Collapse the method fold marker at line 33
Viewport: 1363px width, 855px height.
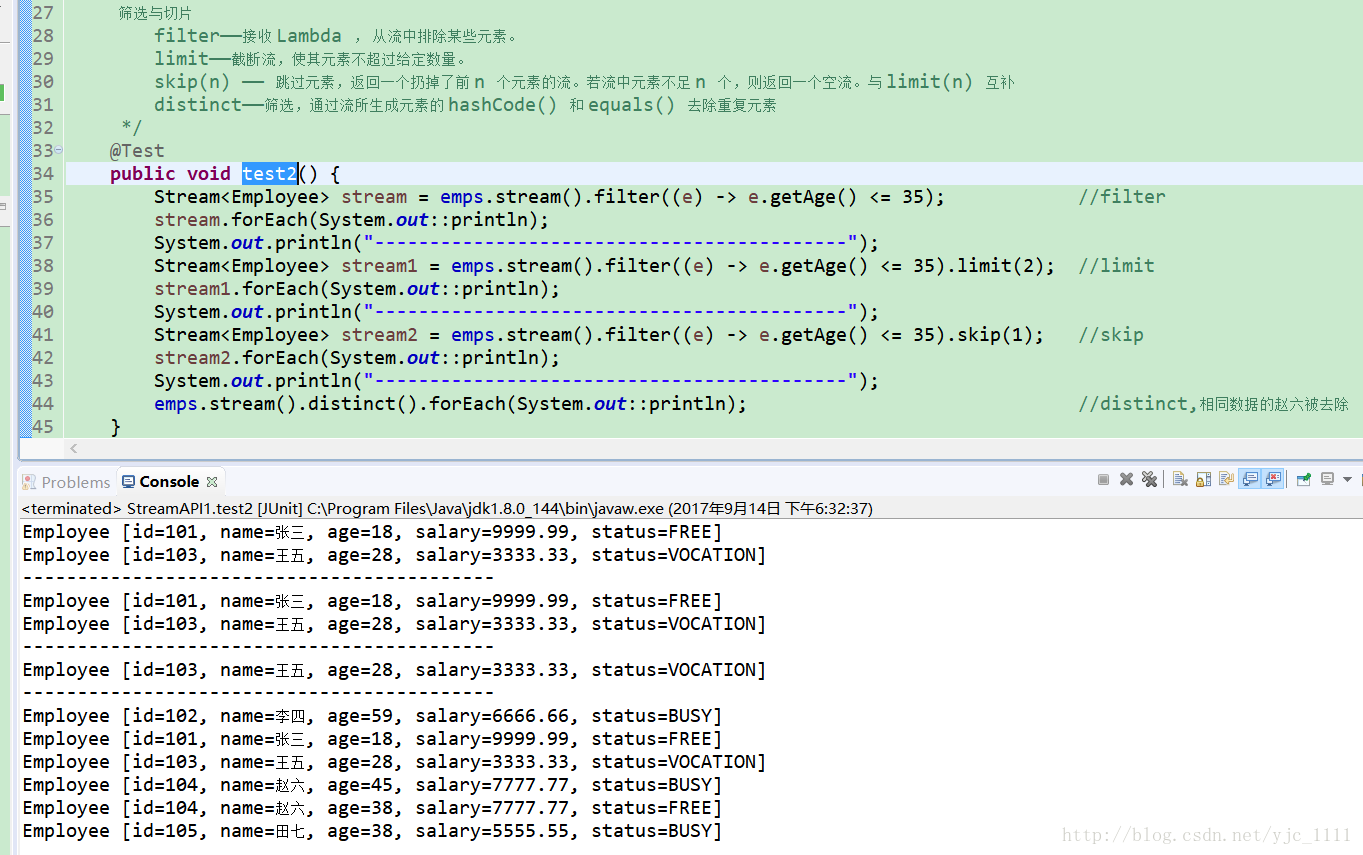pos(58,150)
